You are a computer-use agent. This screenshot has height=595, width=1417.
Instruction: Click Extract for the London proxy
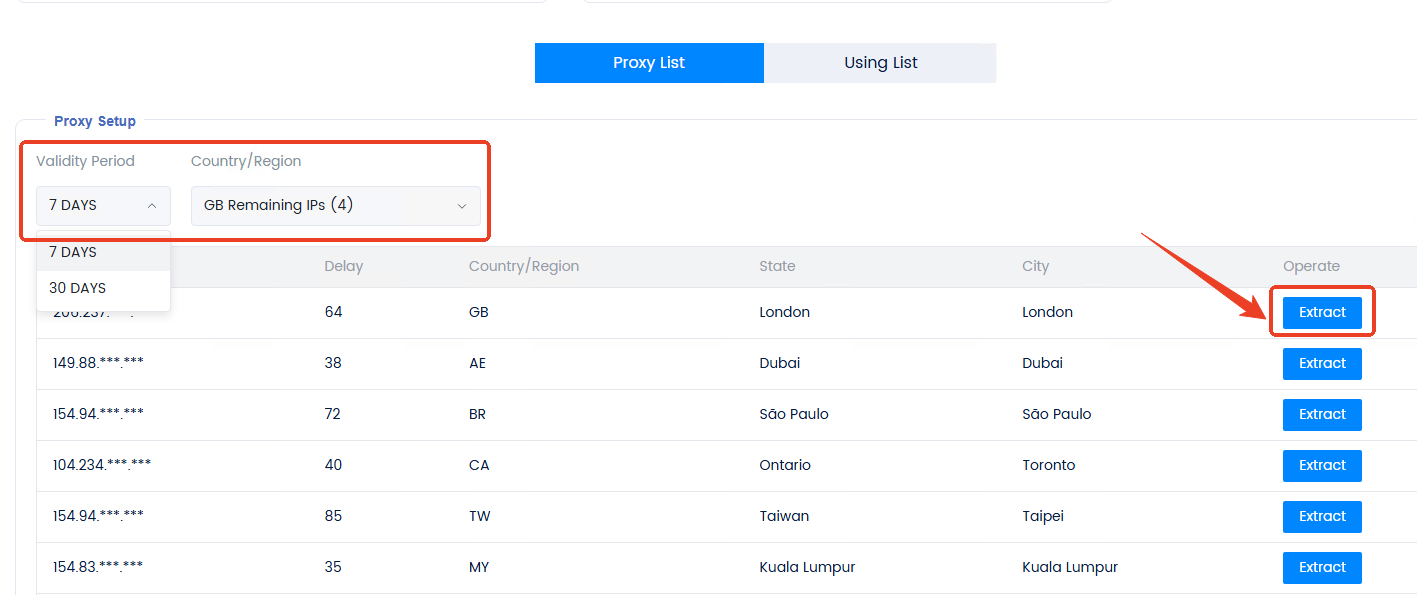coord(1322,312)
